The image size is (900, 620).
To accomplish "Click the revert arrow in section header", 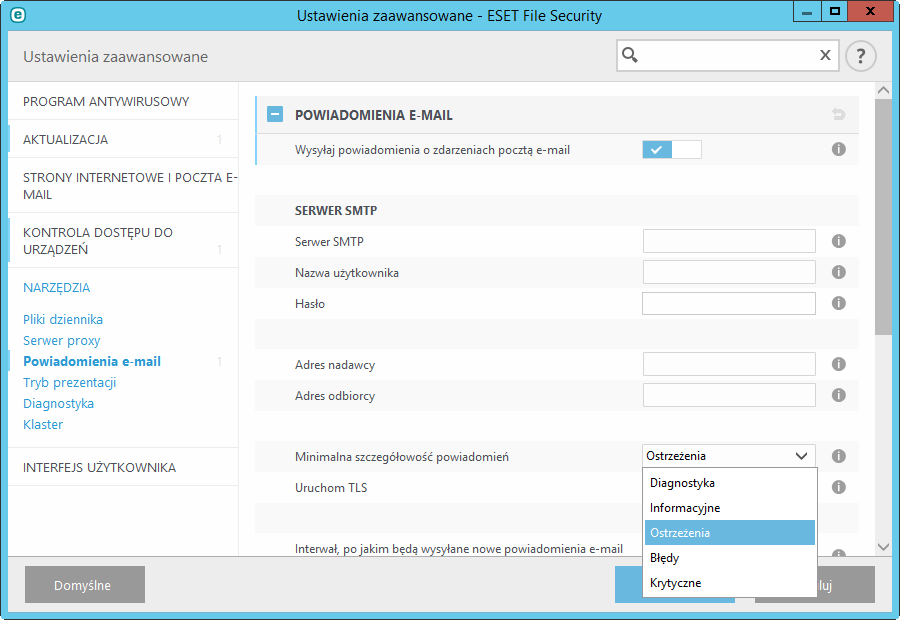I will (x=839, y=114).
